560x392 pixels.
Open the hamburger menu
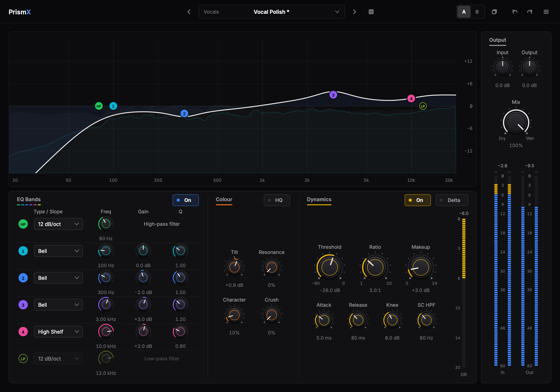pyautogui.click(x=546, y=12)
